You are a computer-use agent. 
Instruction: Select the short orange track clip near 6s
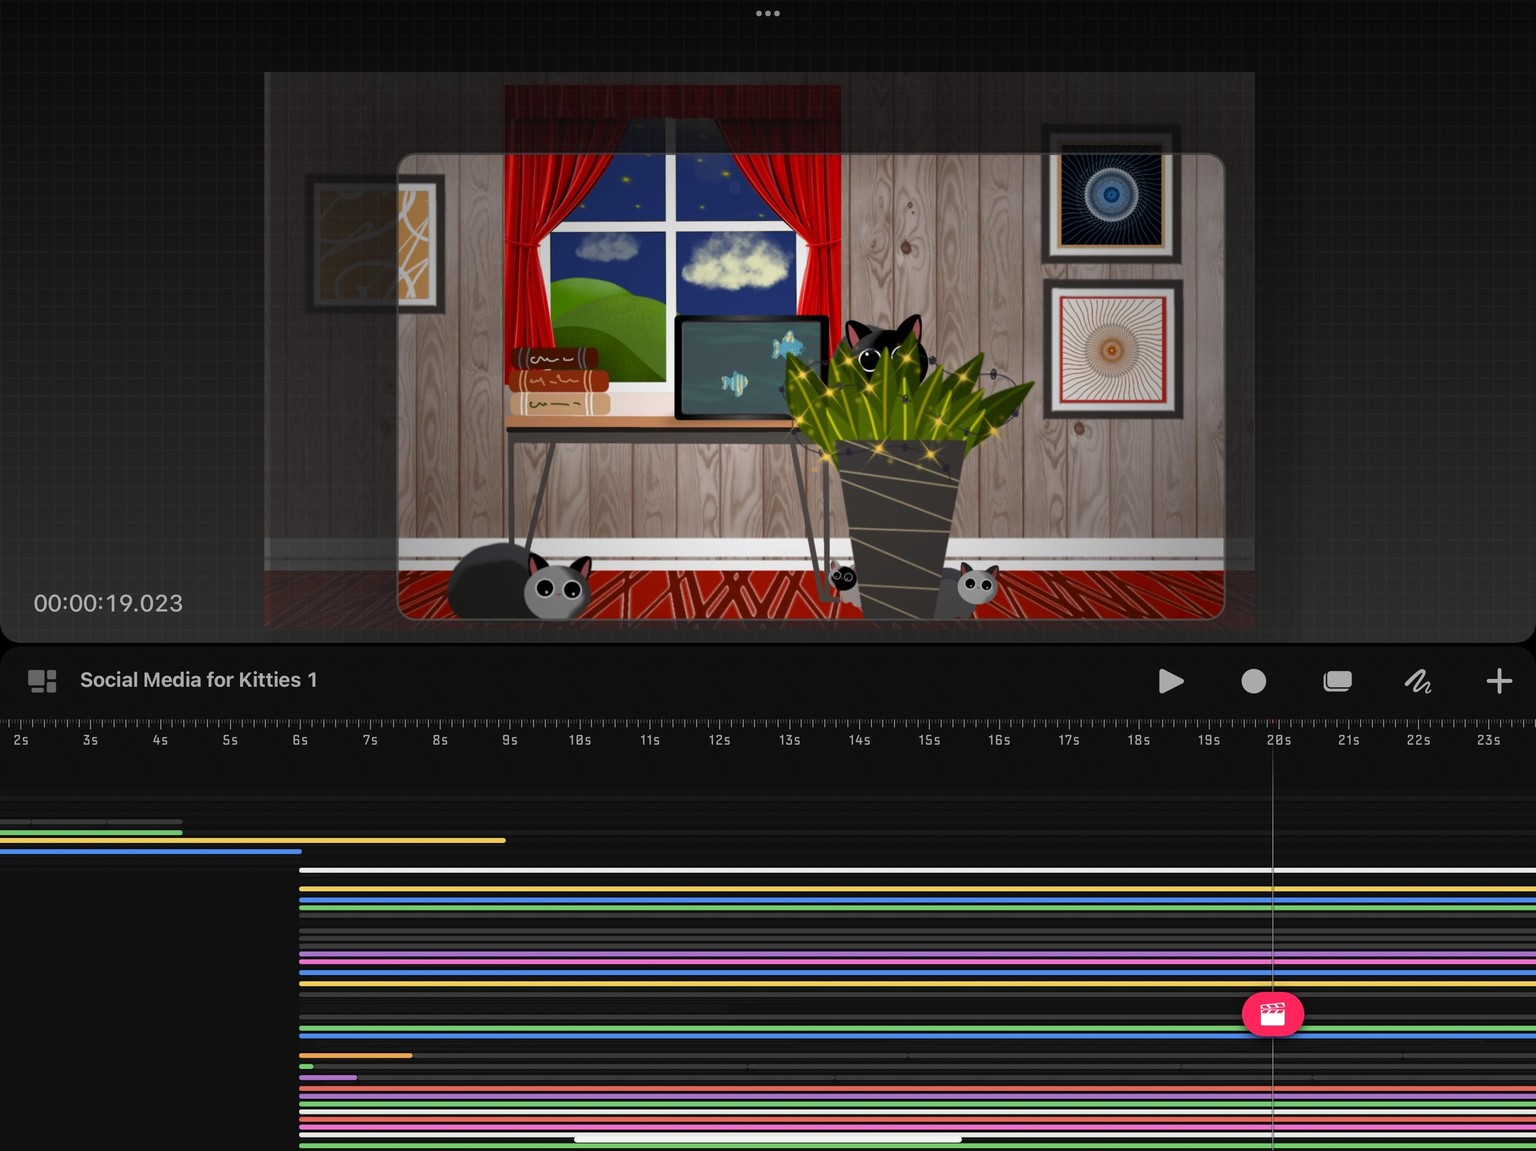(355, 1055)
